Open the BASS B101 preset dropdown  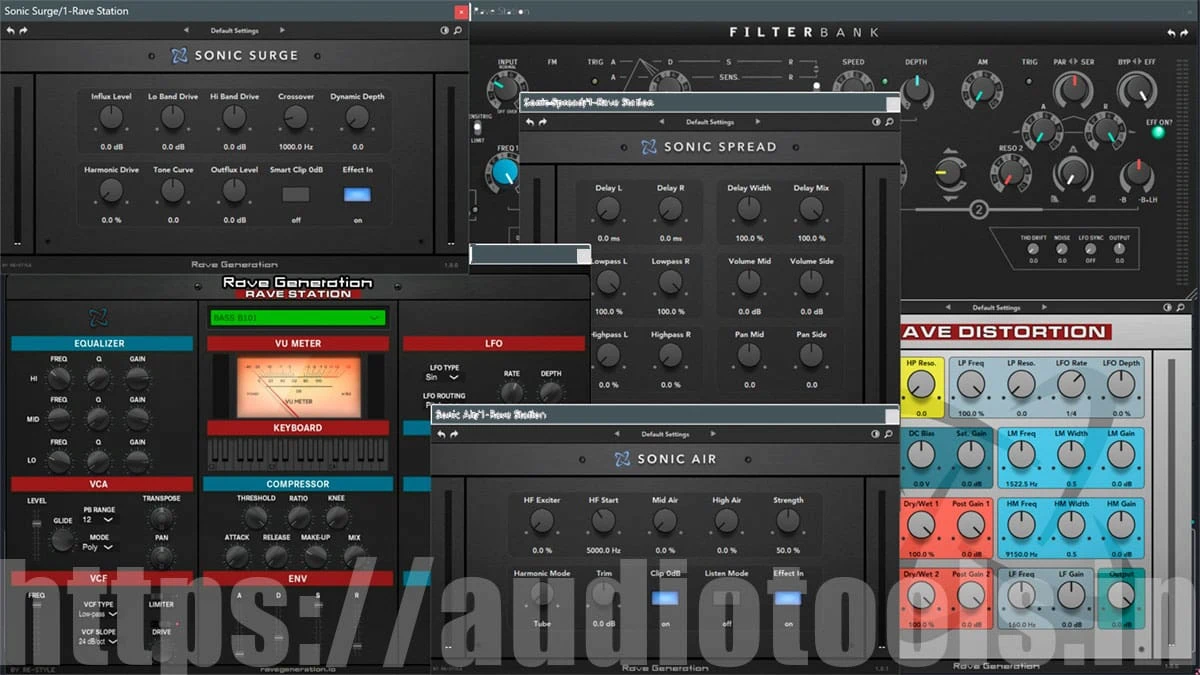[x=296, y=318]
